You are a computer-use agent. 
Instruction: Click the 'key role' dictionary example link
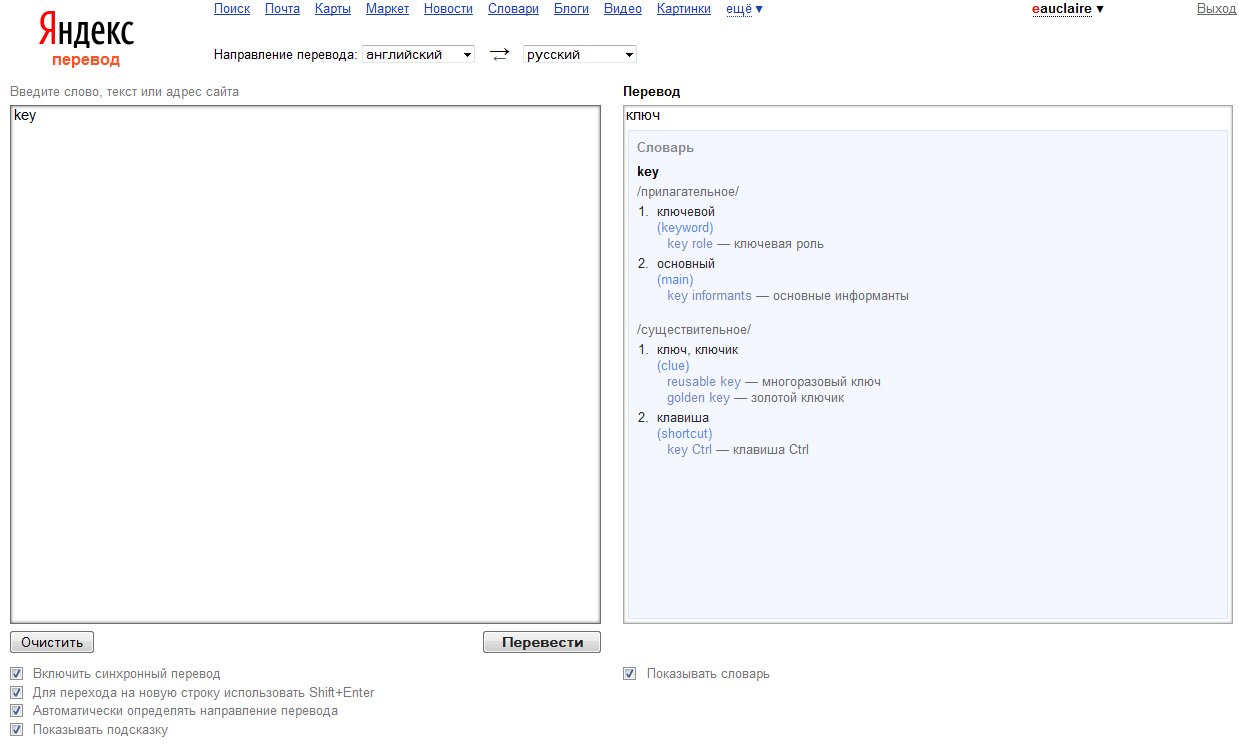pos(690,244)
